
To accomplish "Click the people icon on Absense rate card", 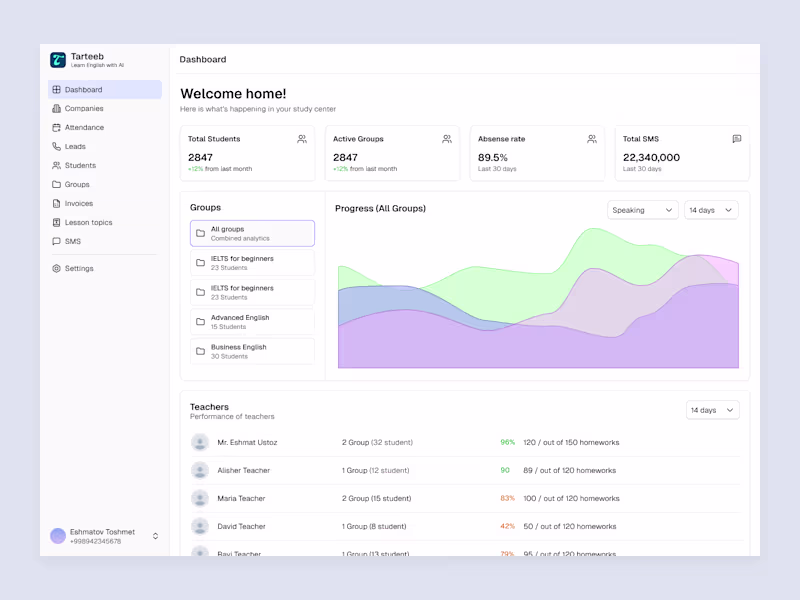I will point(592,139).
